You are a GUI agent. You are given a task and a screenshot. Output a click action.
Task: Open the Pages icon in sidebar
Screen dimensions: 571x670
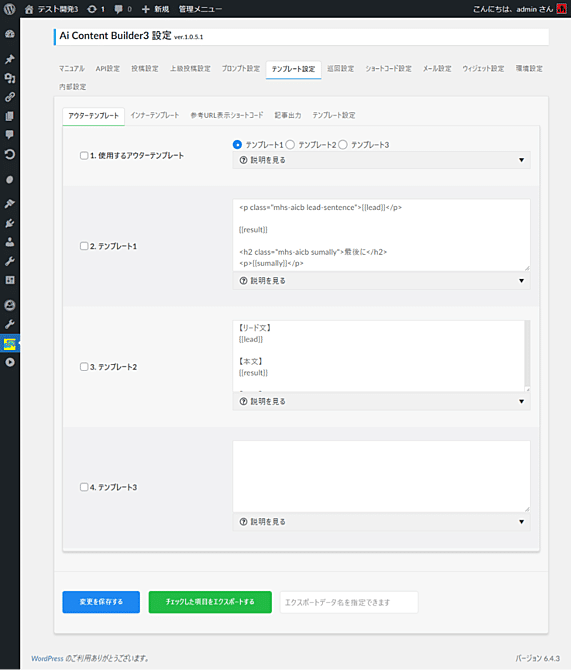point(10,116)
